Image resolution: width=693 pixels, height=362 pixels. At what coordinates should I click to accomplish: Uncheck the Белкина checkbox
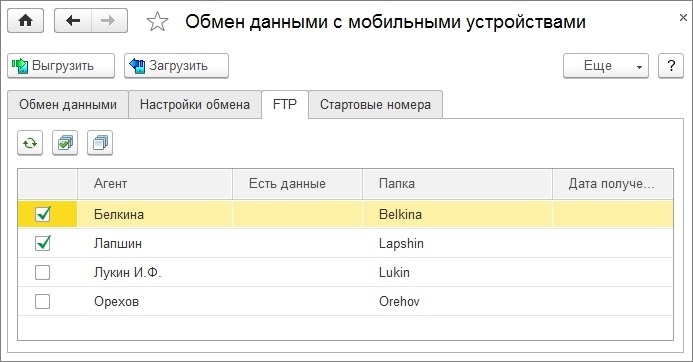pos(42,214)
